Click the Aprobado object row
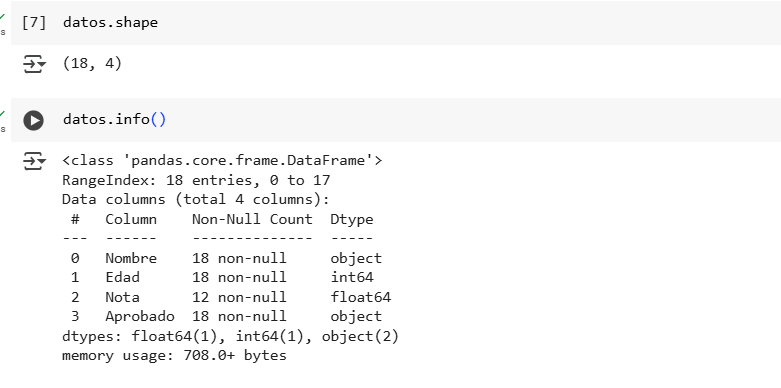Image resolution: width=781 pixels, height=388 pixels. point(222,316)
